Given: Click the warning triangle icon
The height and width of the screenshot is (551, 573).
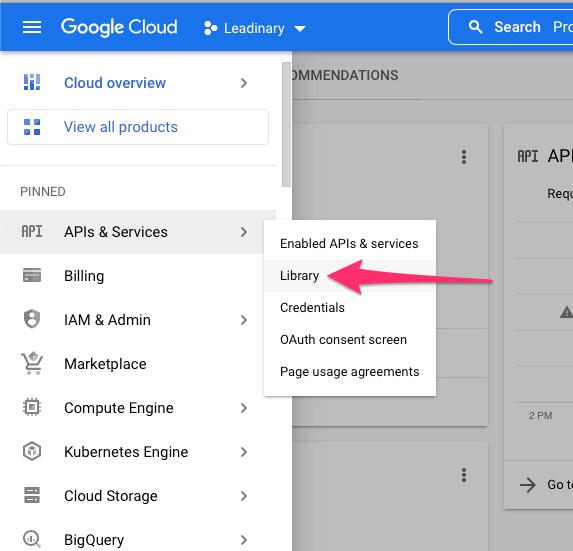Looking at the screenshot, I should [566, 312].
